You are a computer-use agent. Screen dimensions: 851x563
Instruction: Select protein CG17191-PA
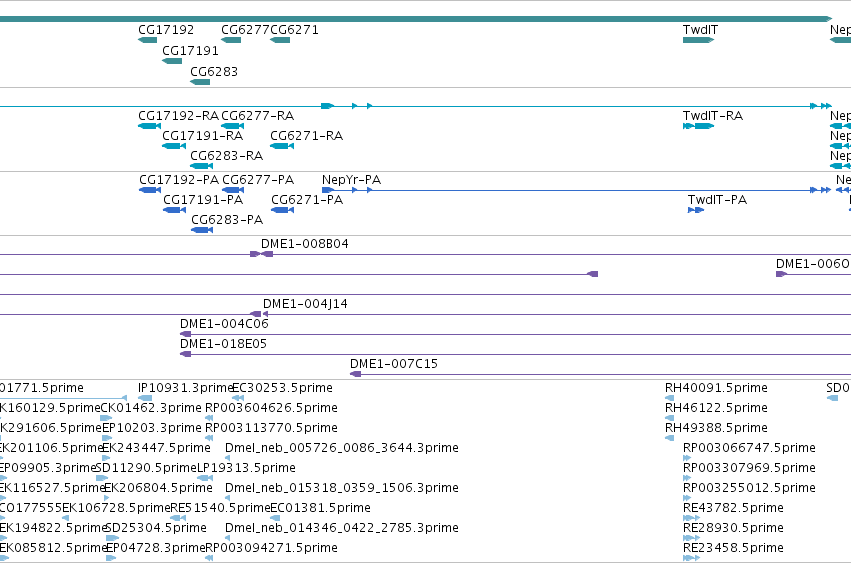click(x=203, y=200)
